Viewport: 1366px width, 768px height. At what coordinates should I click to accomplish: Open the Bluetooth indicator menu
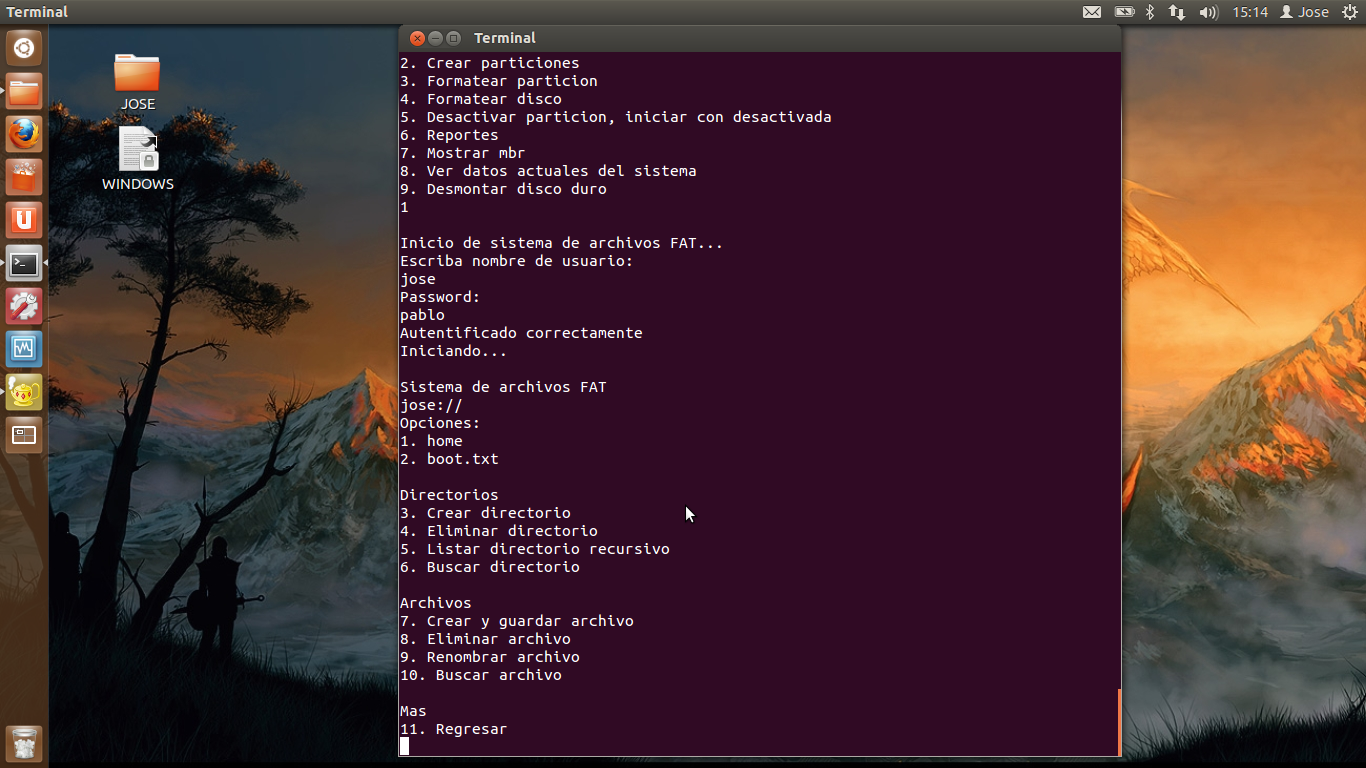pyautogui.click(x=1150, y=12)
